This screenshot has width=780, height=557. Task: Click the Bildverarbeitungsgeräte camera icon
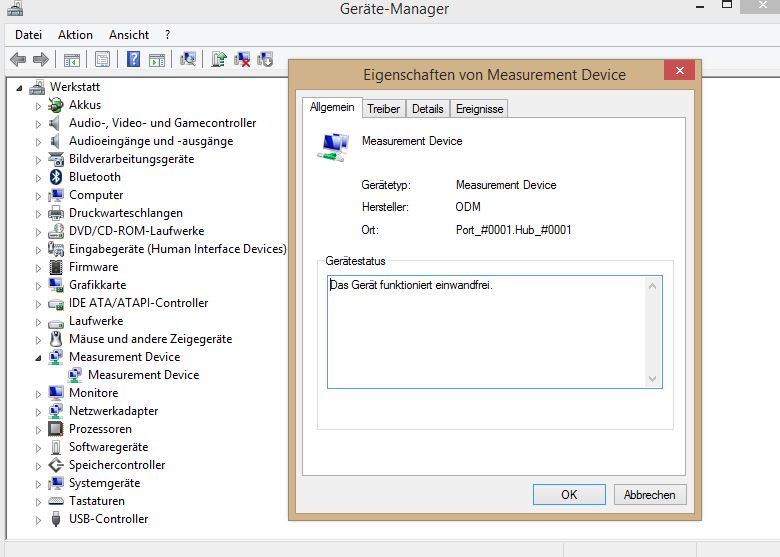(56, 159)
